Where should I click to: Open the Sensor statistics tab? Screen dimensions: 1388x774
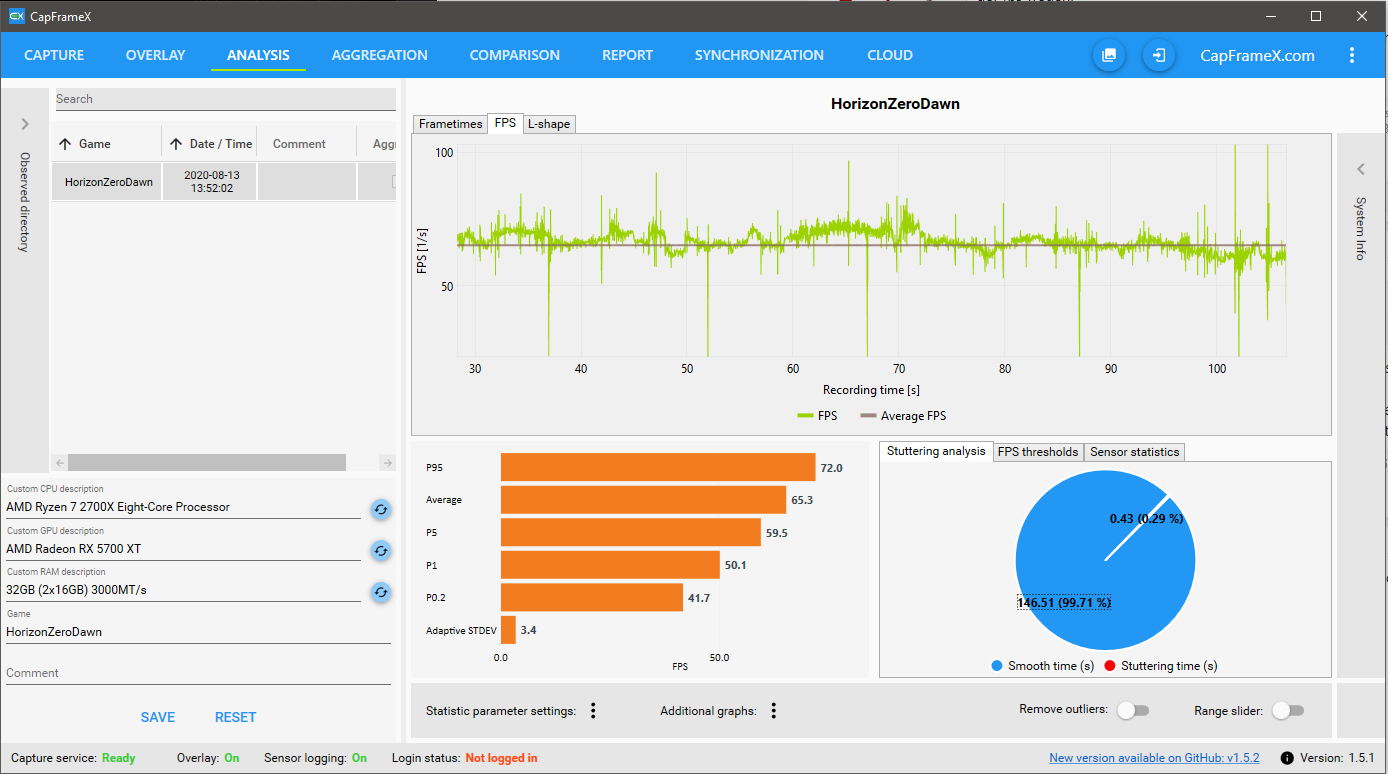[1135, 452]
